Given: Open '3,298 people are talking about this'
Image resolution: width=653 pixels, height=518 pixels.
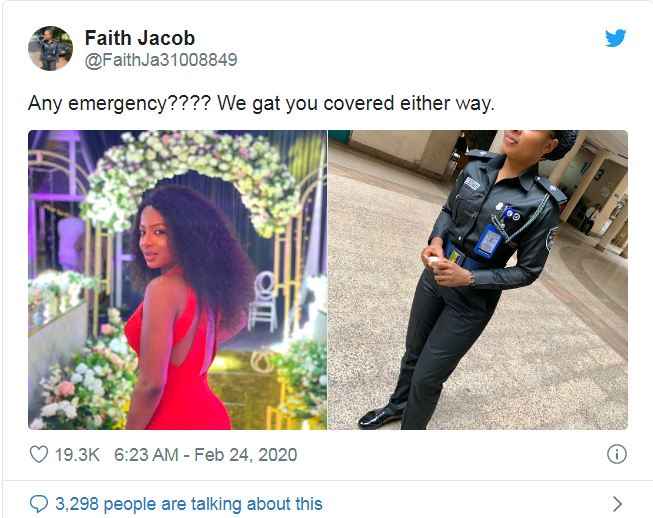Looking at the screenshot, I should tap(189, 504).
